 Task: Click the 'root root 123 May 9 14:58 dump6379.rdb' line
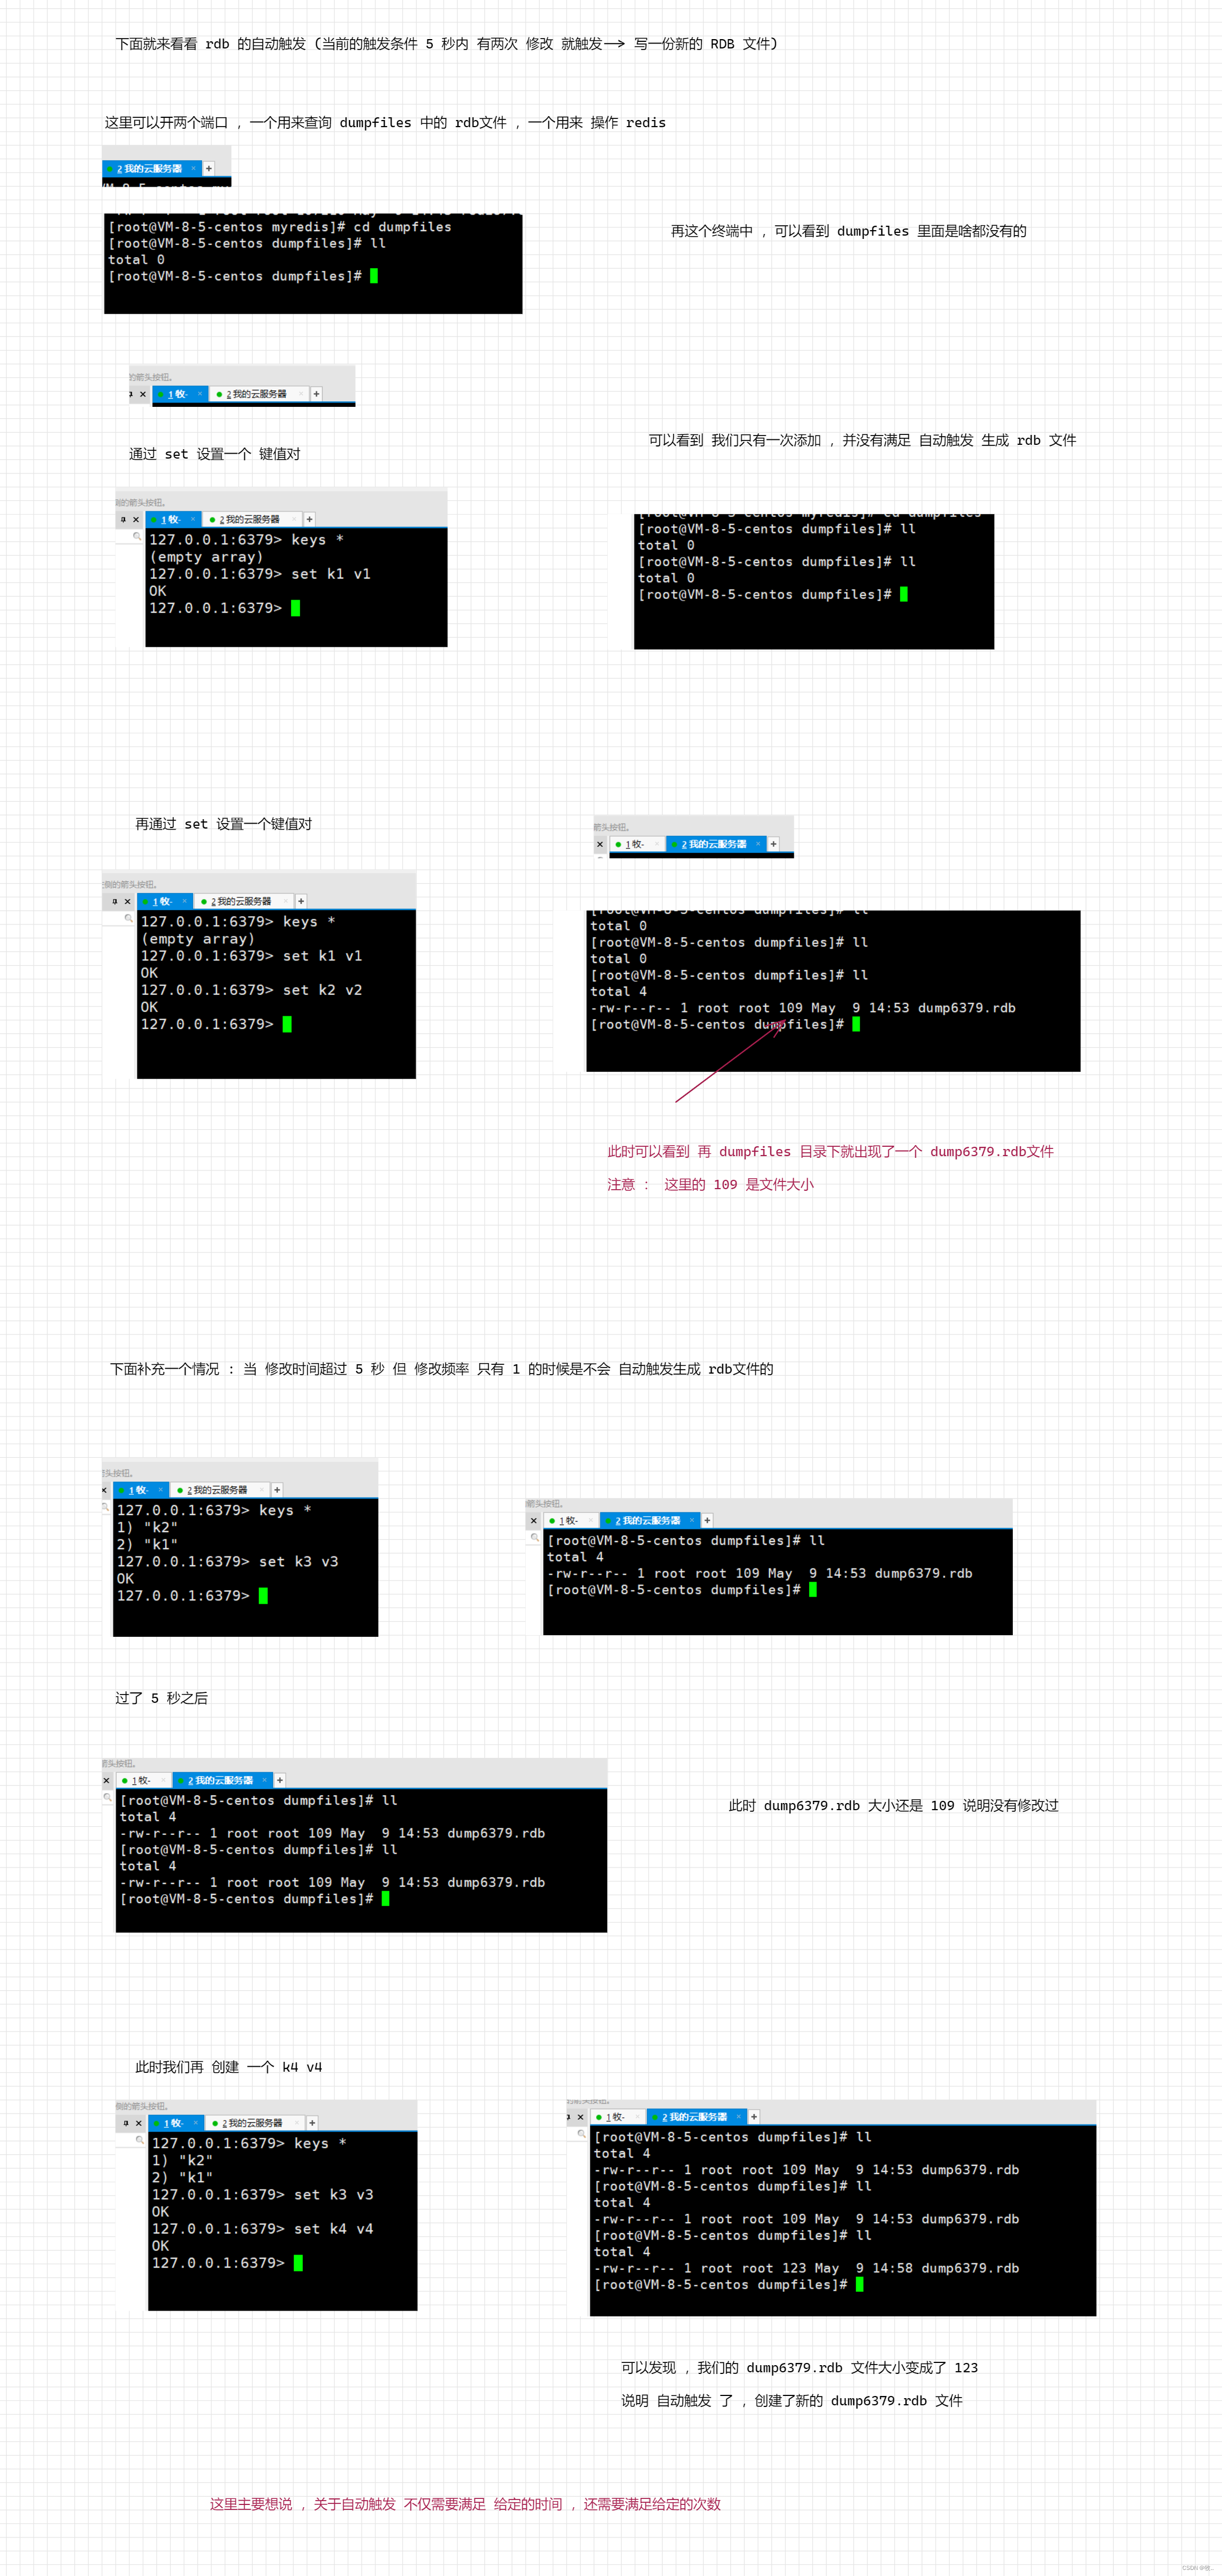point(806,2267)
